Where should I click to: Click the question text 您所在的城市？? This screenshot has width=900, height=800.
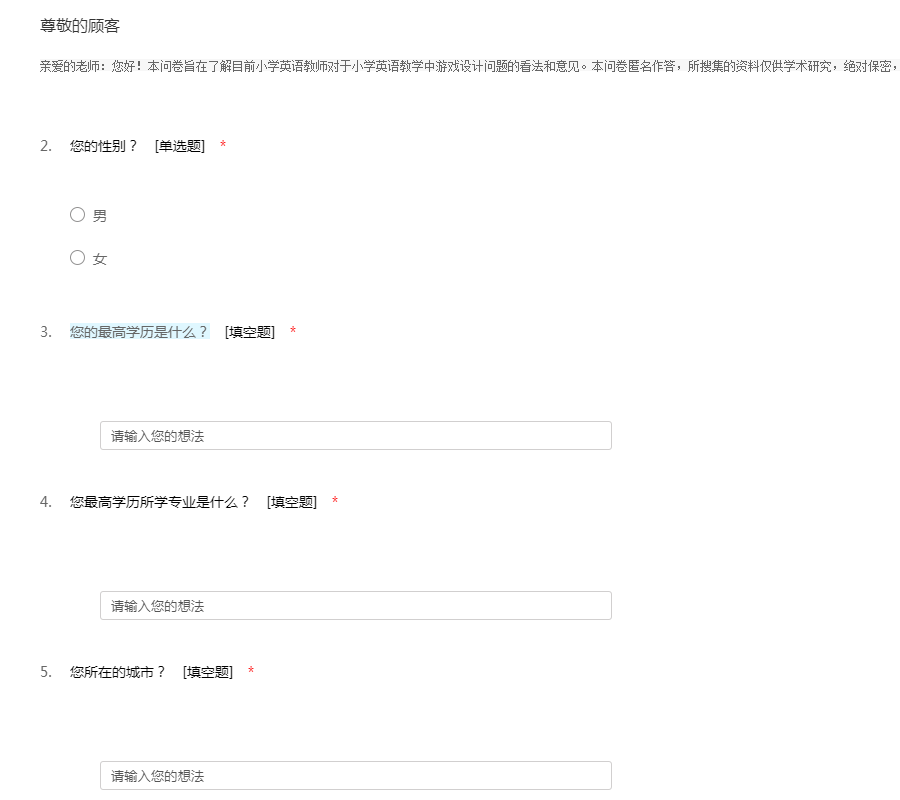point(118,672)
